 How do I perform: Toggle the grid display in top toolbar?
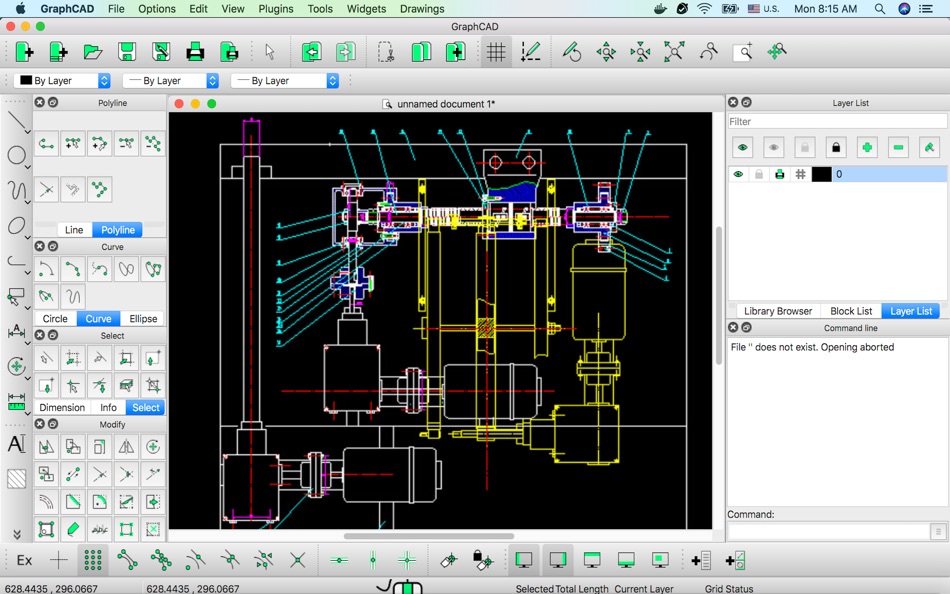click(496, 52)
